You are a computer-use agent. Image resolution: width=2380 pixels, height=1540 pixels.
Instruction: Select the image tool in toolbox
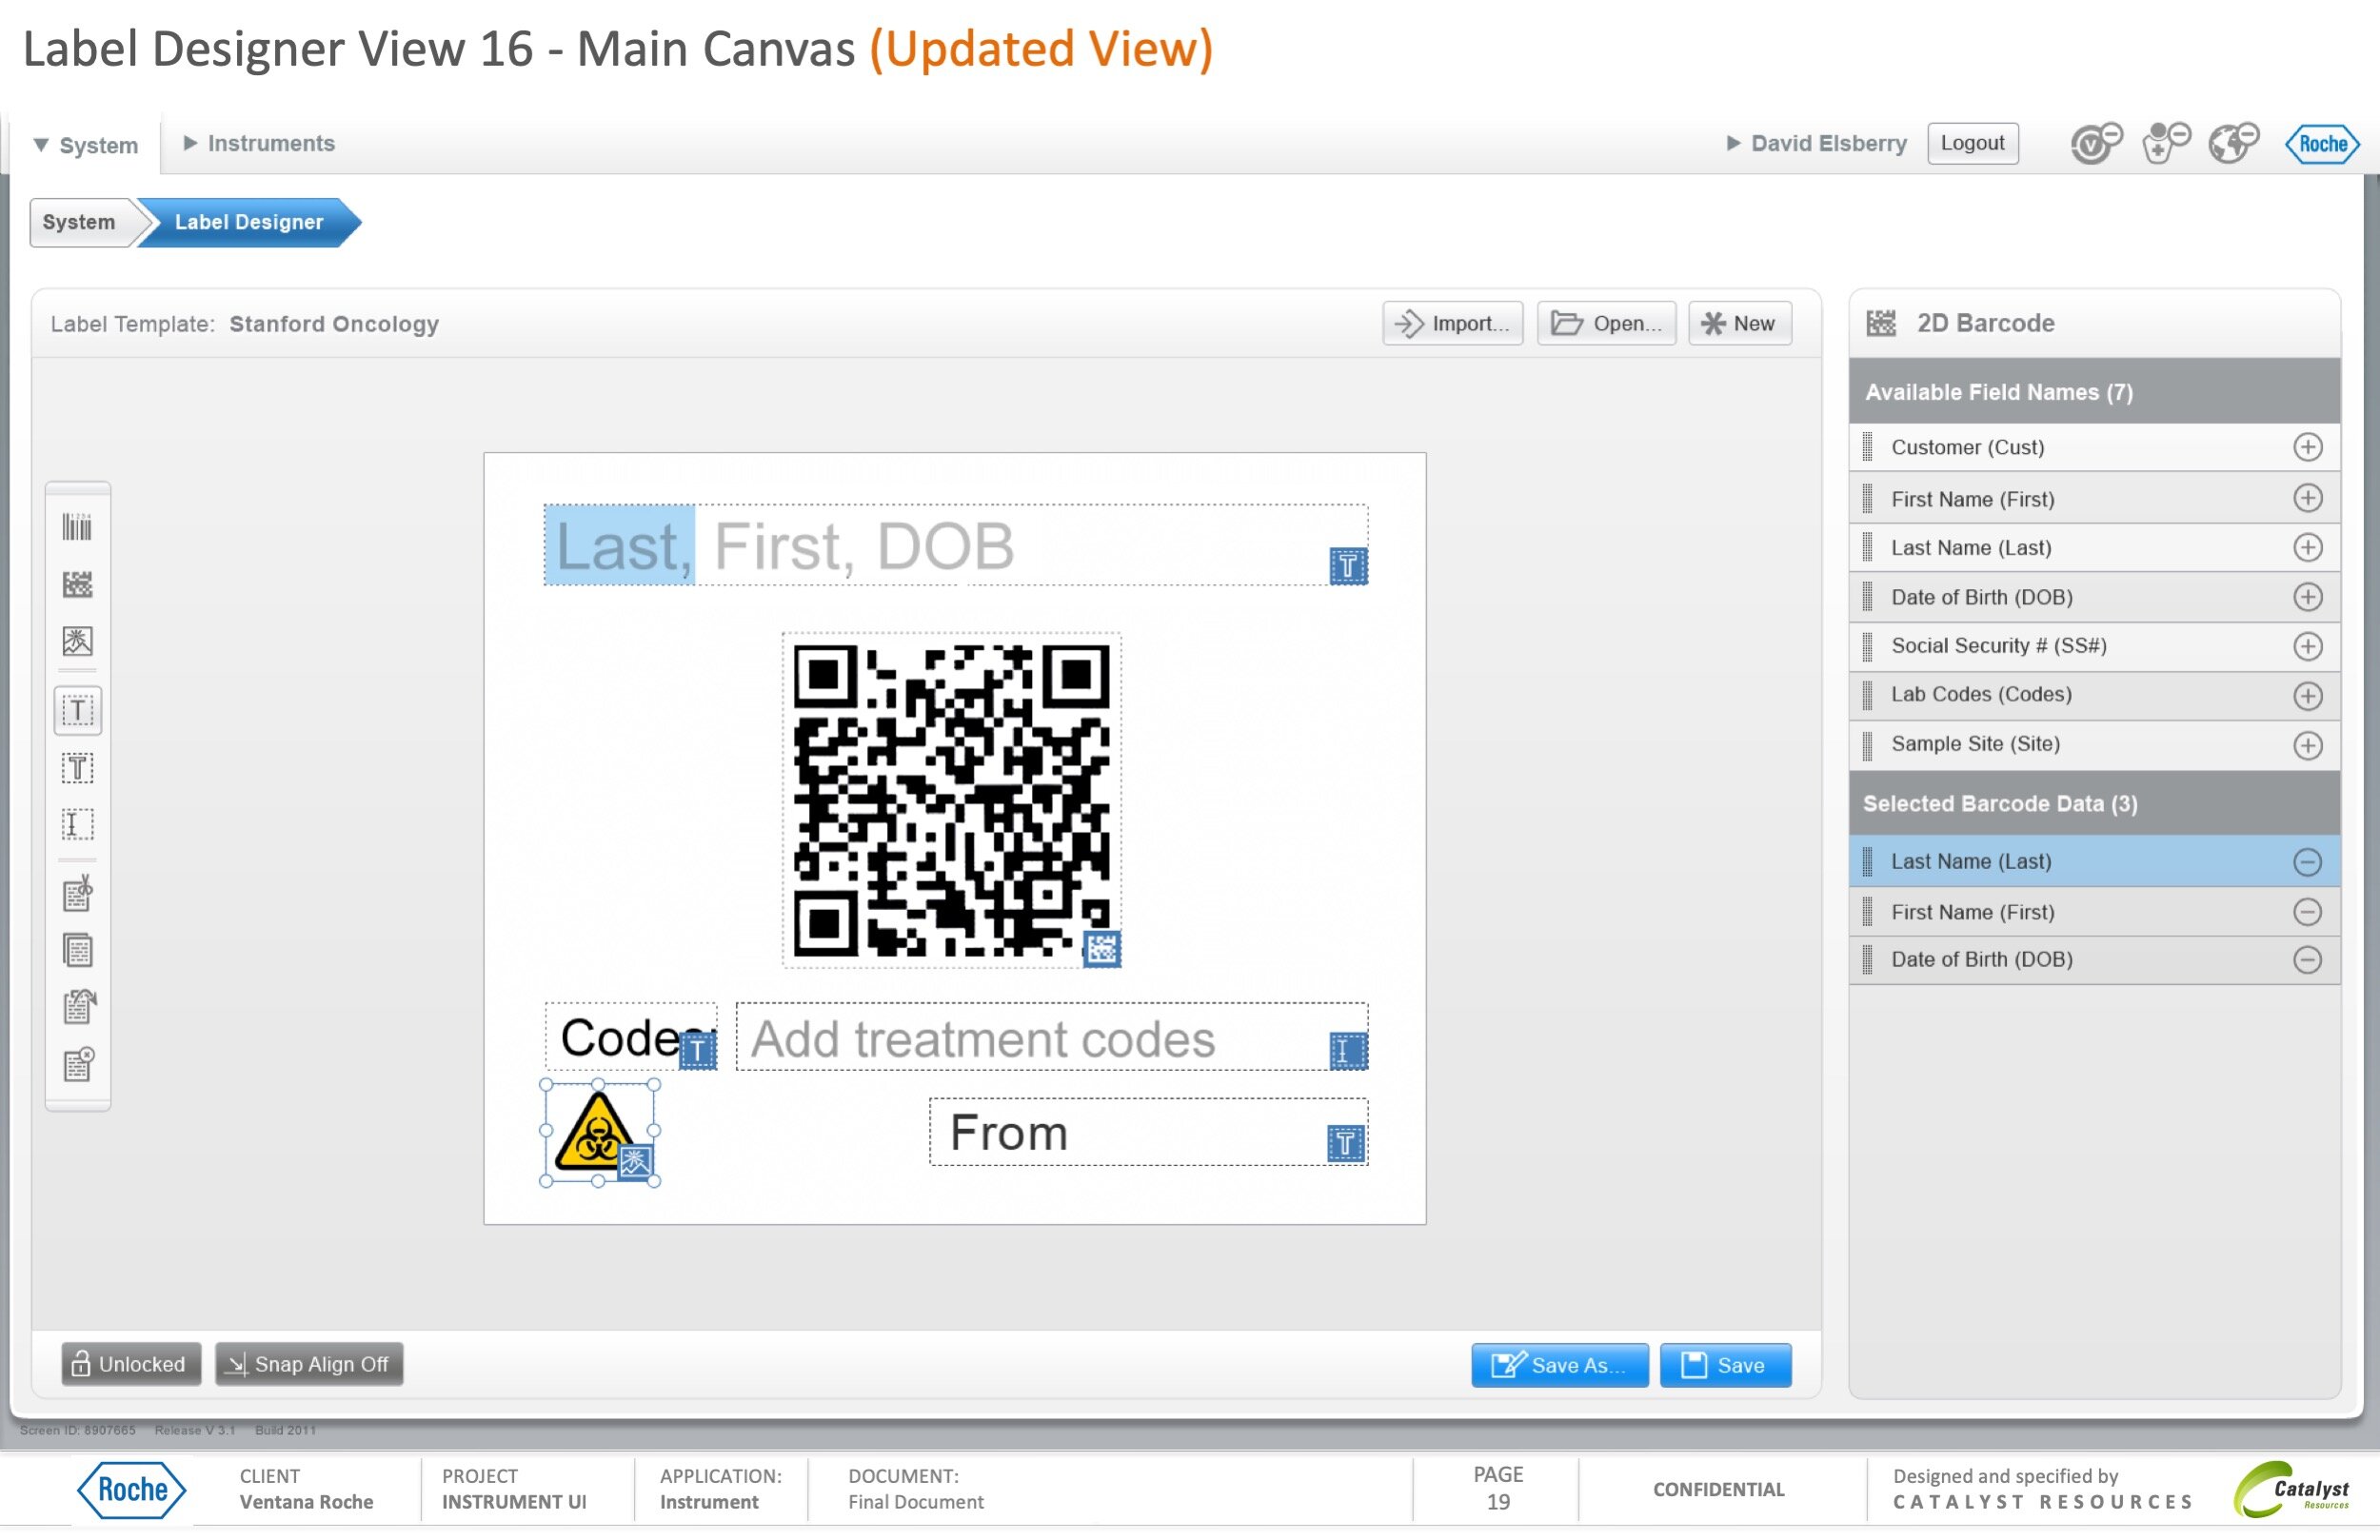77,641
